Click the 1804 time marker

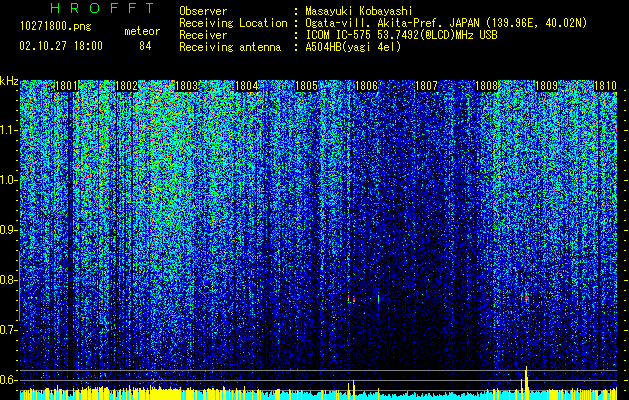pos(246,86)
